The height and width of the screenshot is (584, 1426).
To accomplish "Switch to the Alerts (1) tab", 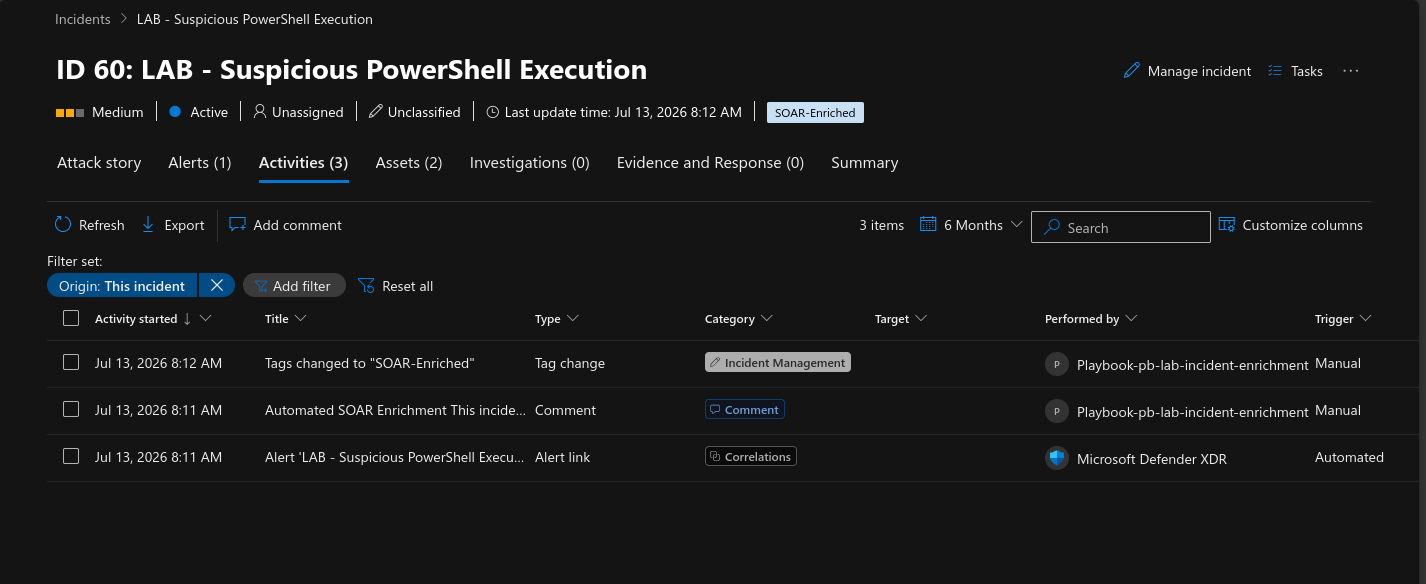I will (200, 163).
